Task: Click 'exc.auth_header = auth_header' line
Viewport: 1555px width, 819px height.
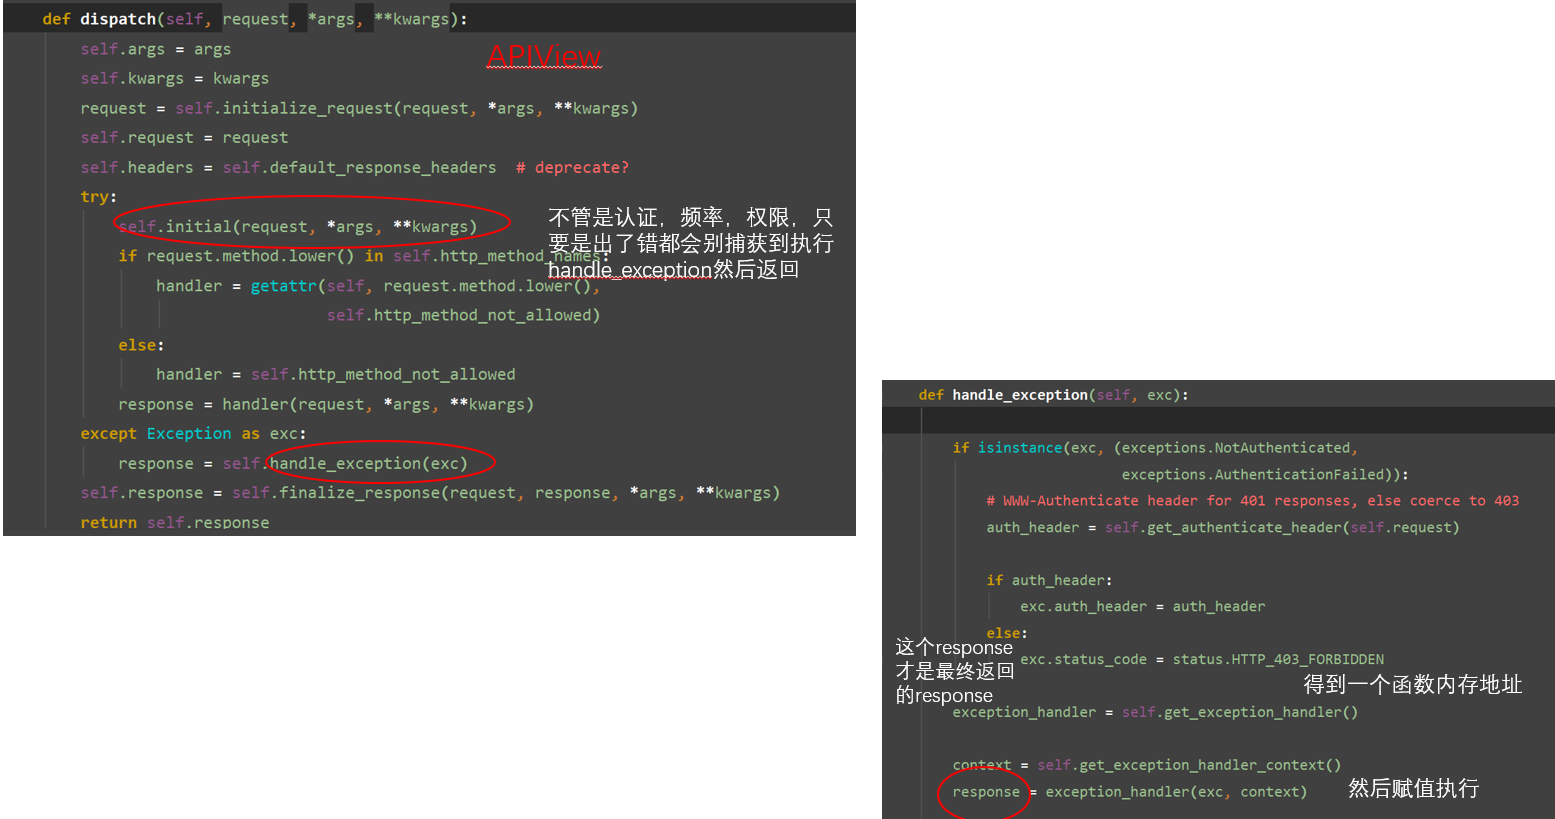Action: coord(1142,606)
